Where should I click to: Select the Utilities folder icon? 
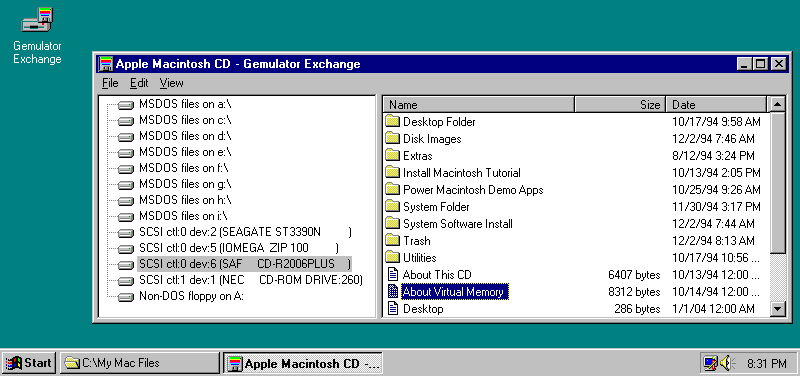[x=392, y=257]
